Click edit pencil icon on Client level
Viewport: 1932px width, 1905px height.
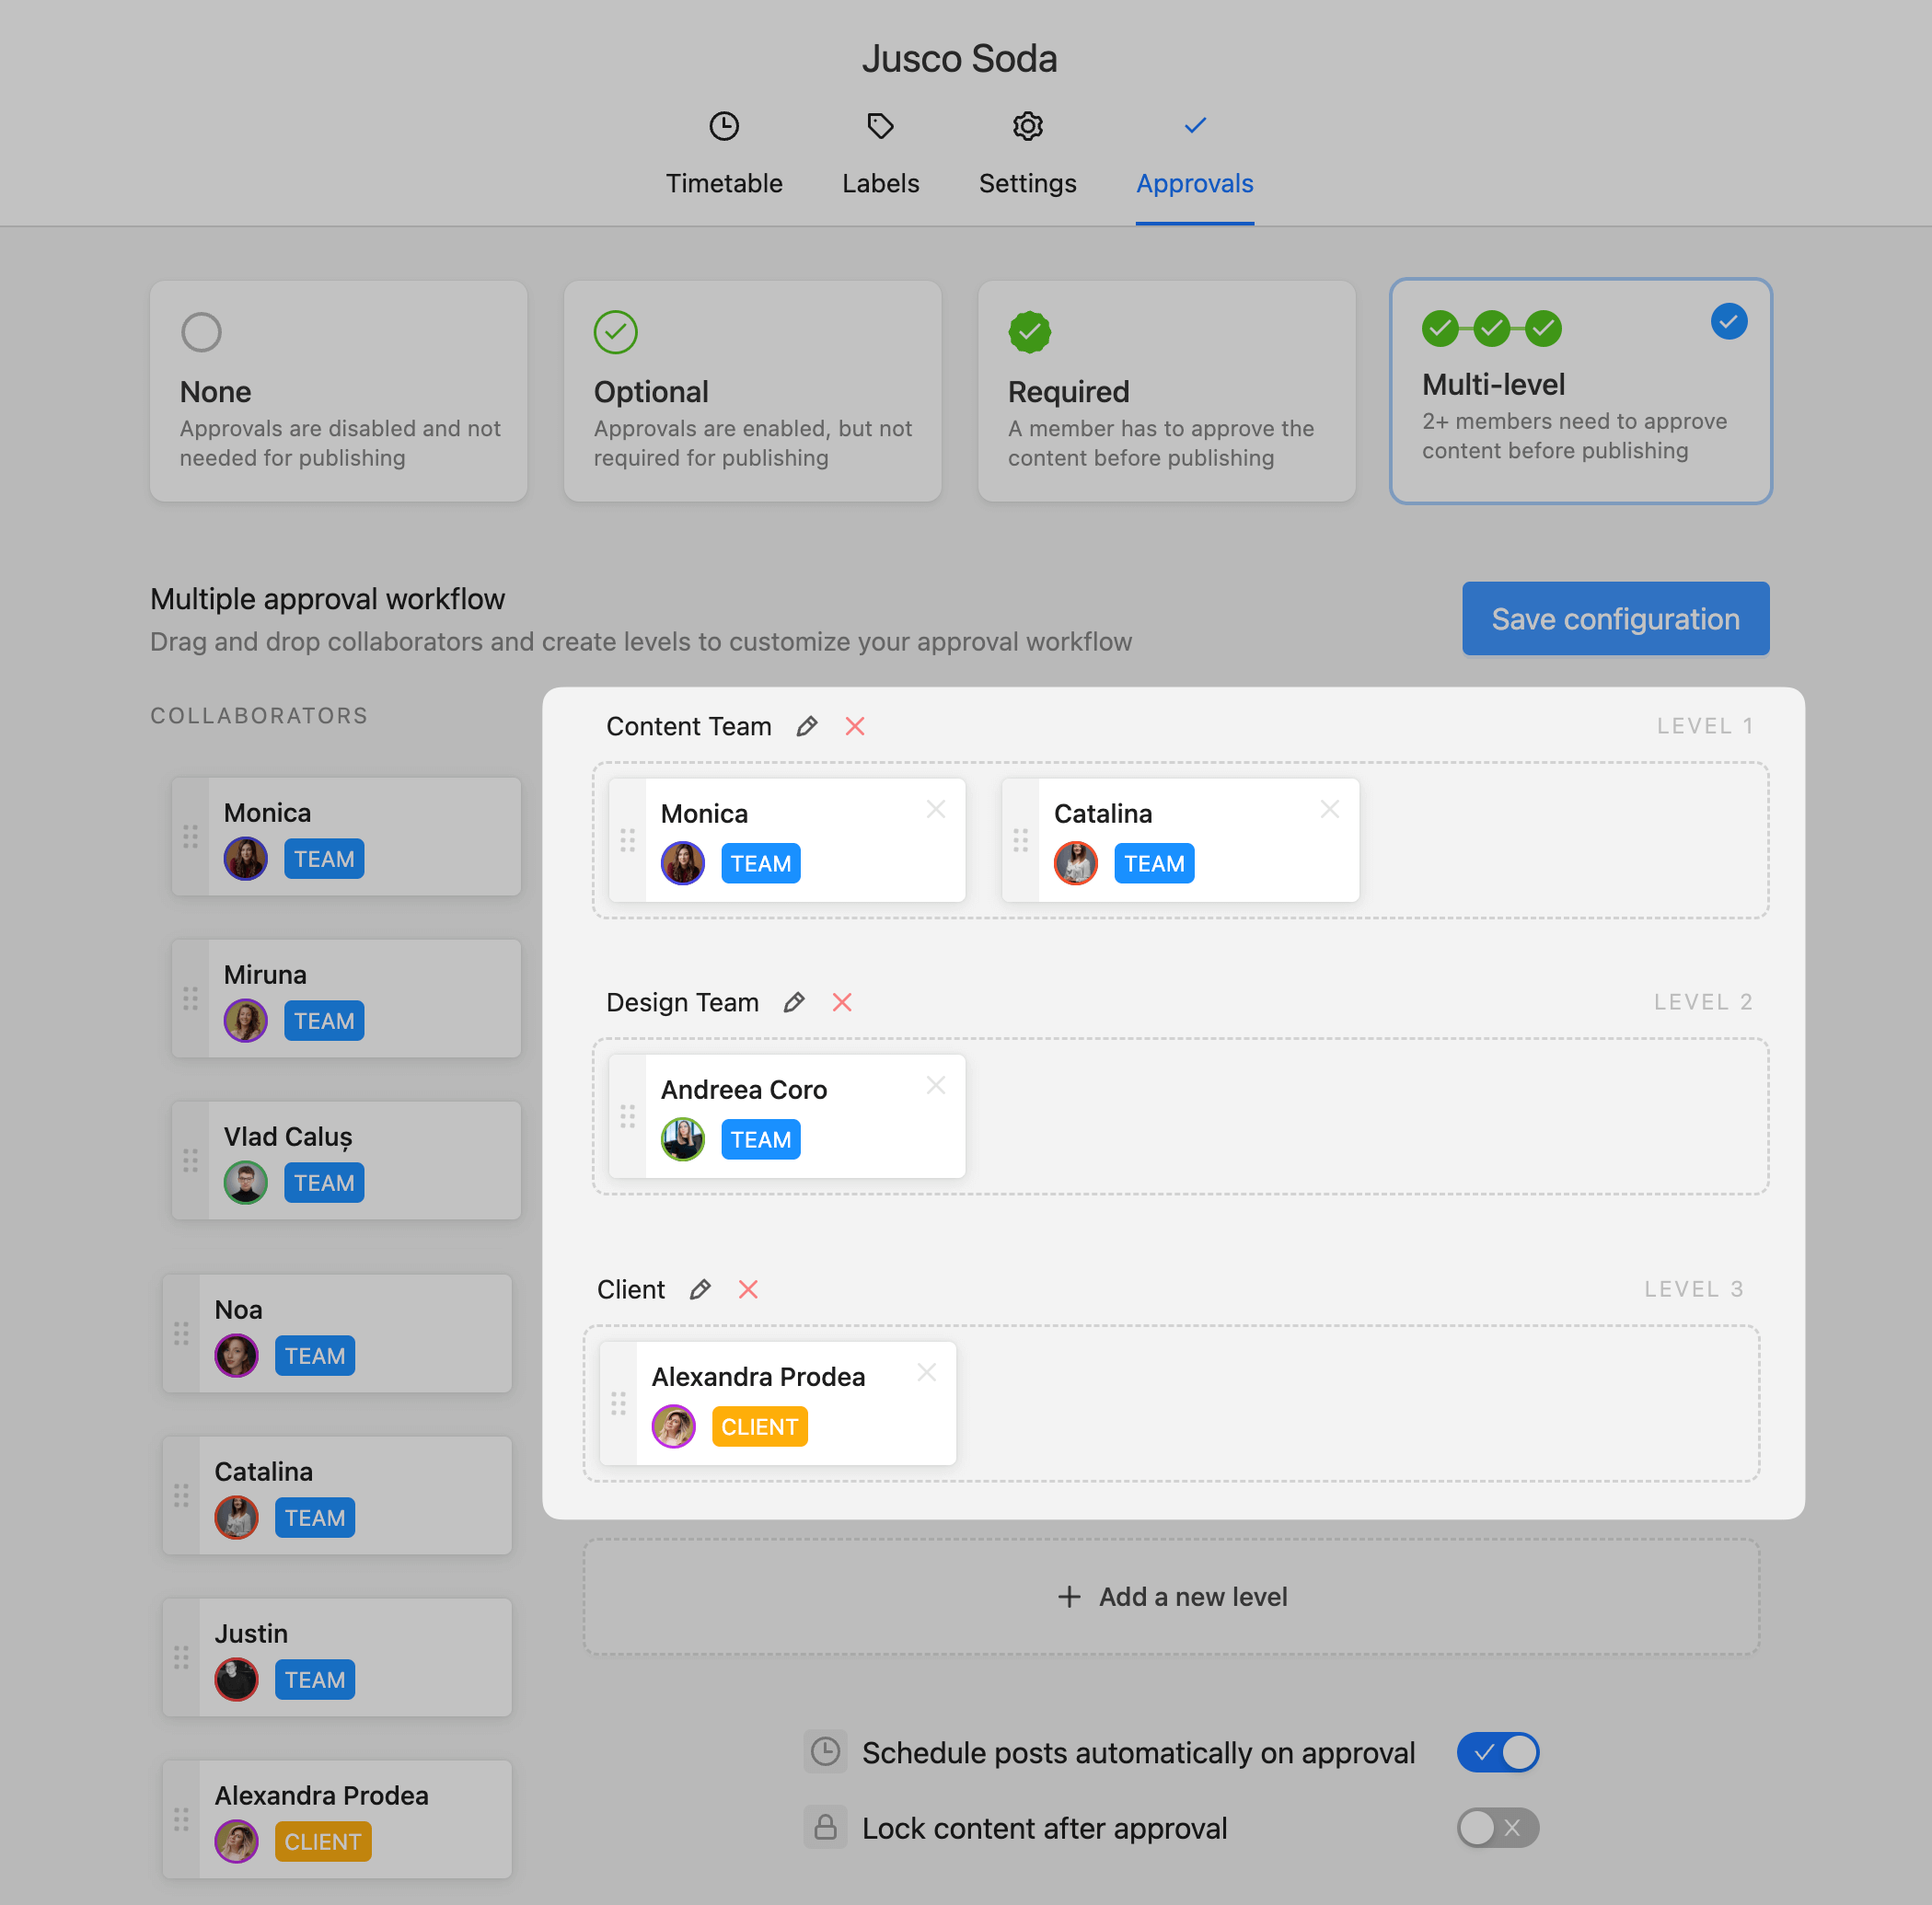[698, 1289]
